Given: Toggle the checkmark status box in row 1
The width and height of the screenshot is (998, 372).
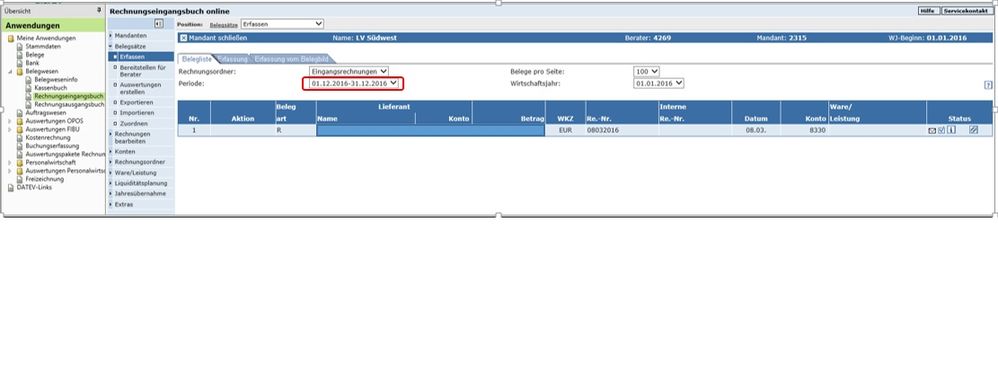Looking at the screenshot, I should pos(941,130).
